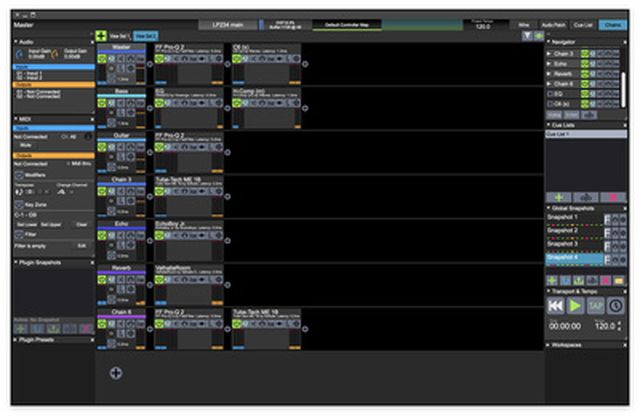Add a new global snapshot with green plus
The height and width of the screenshot is (418, 640).
point(552,280)
